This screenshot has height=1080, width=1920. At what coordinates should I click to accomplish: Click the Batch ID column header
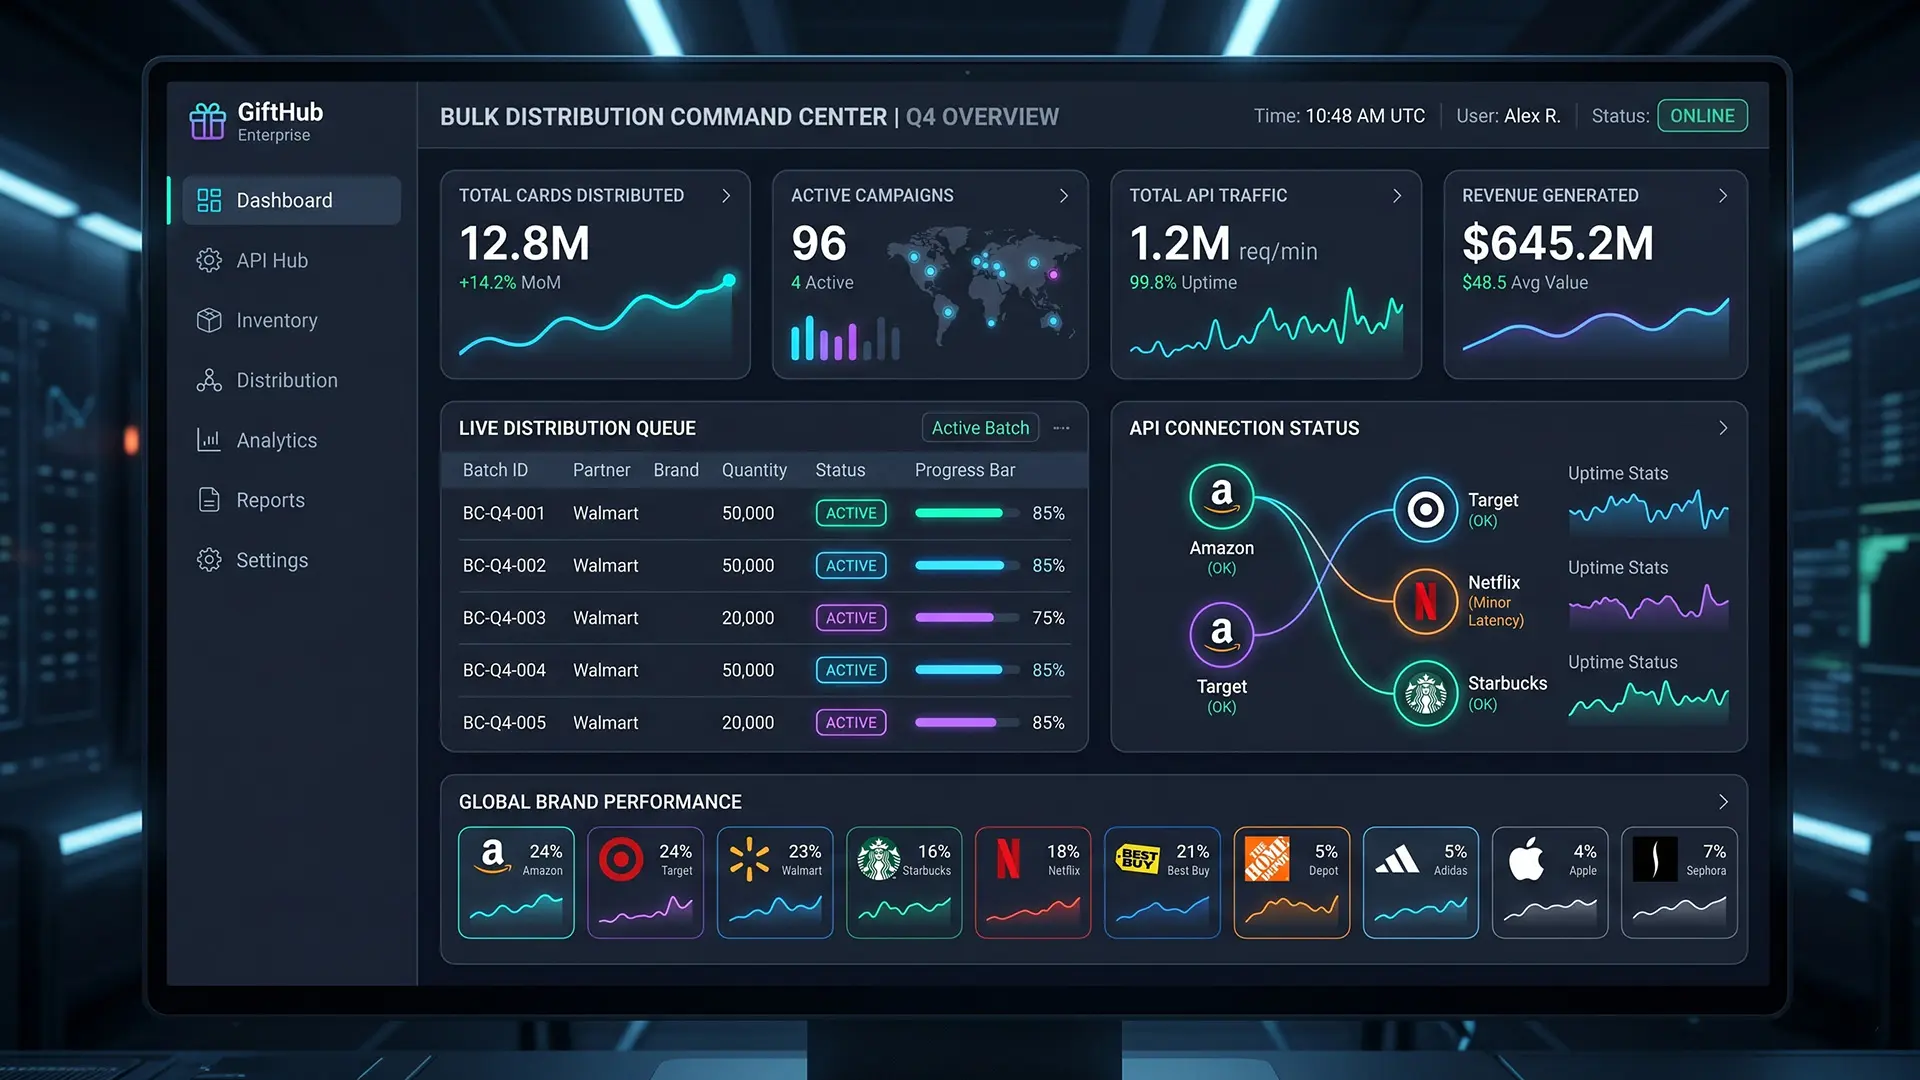tap(495, 470)
